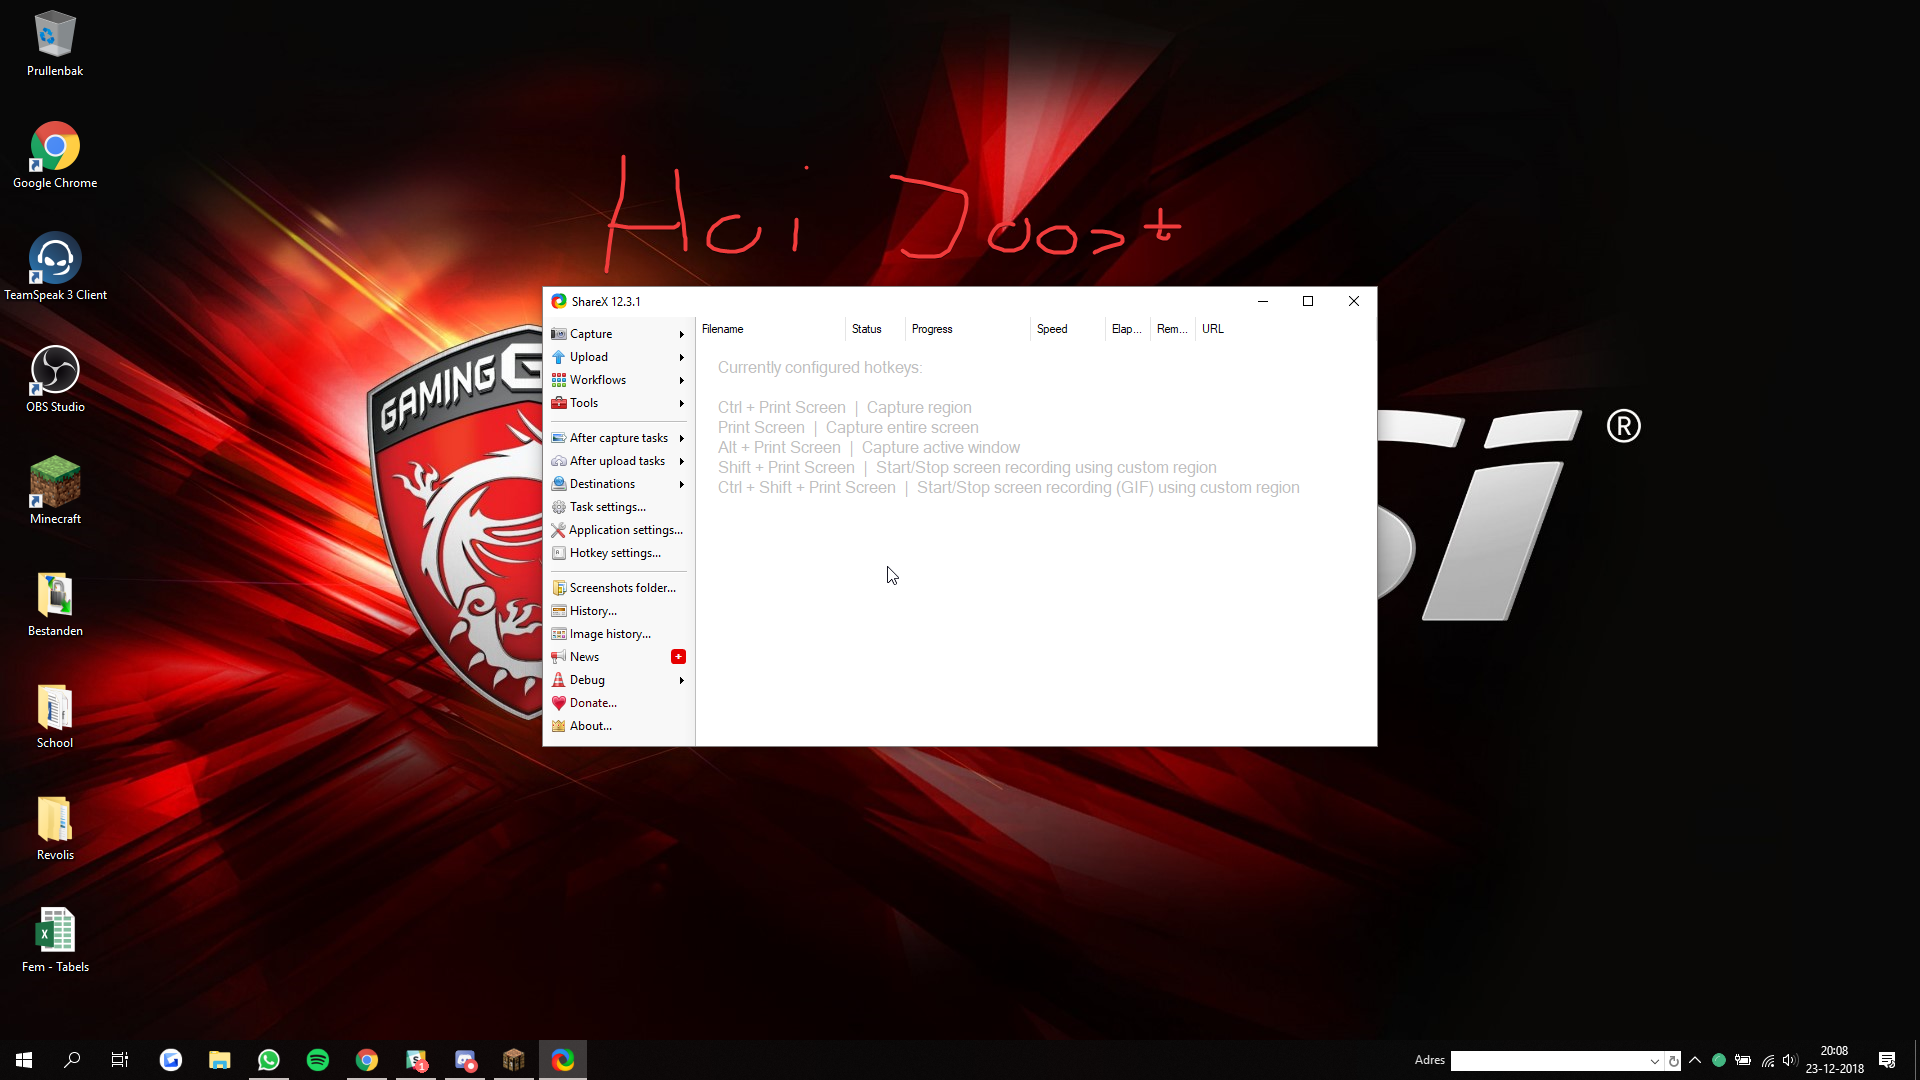Click the Filename column header
Viewport: 1920px width, 1080px height.
[722, 329]
